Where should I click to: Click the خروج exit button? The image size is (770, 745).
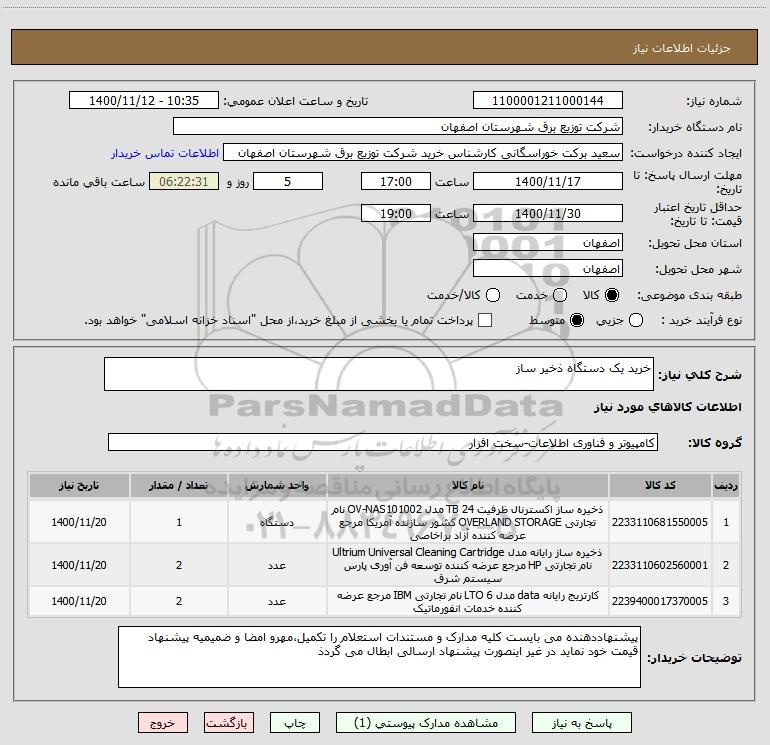point(163,723)
